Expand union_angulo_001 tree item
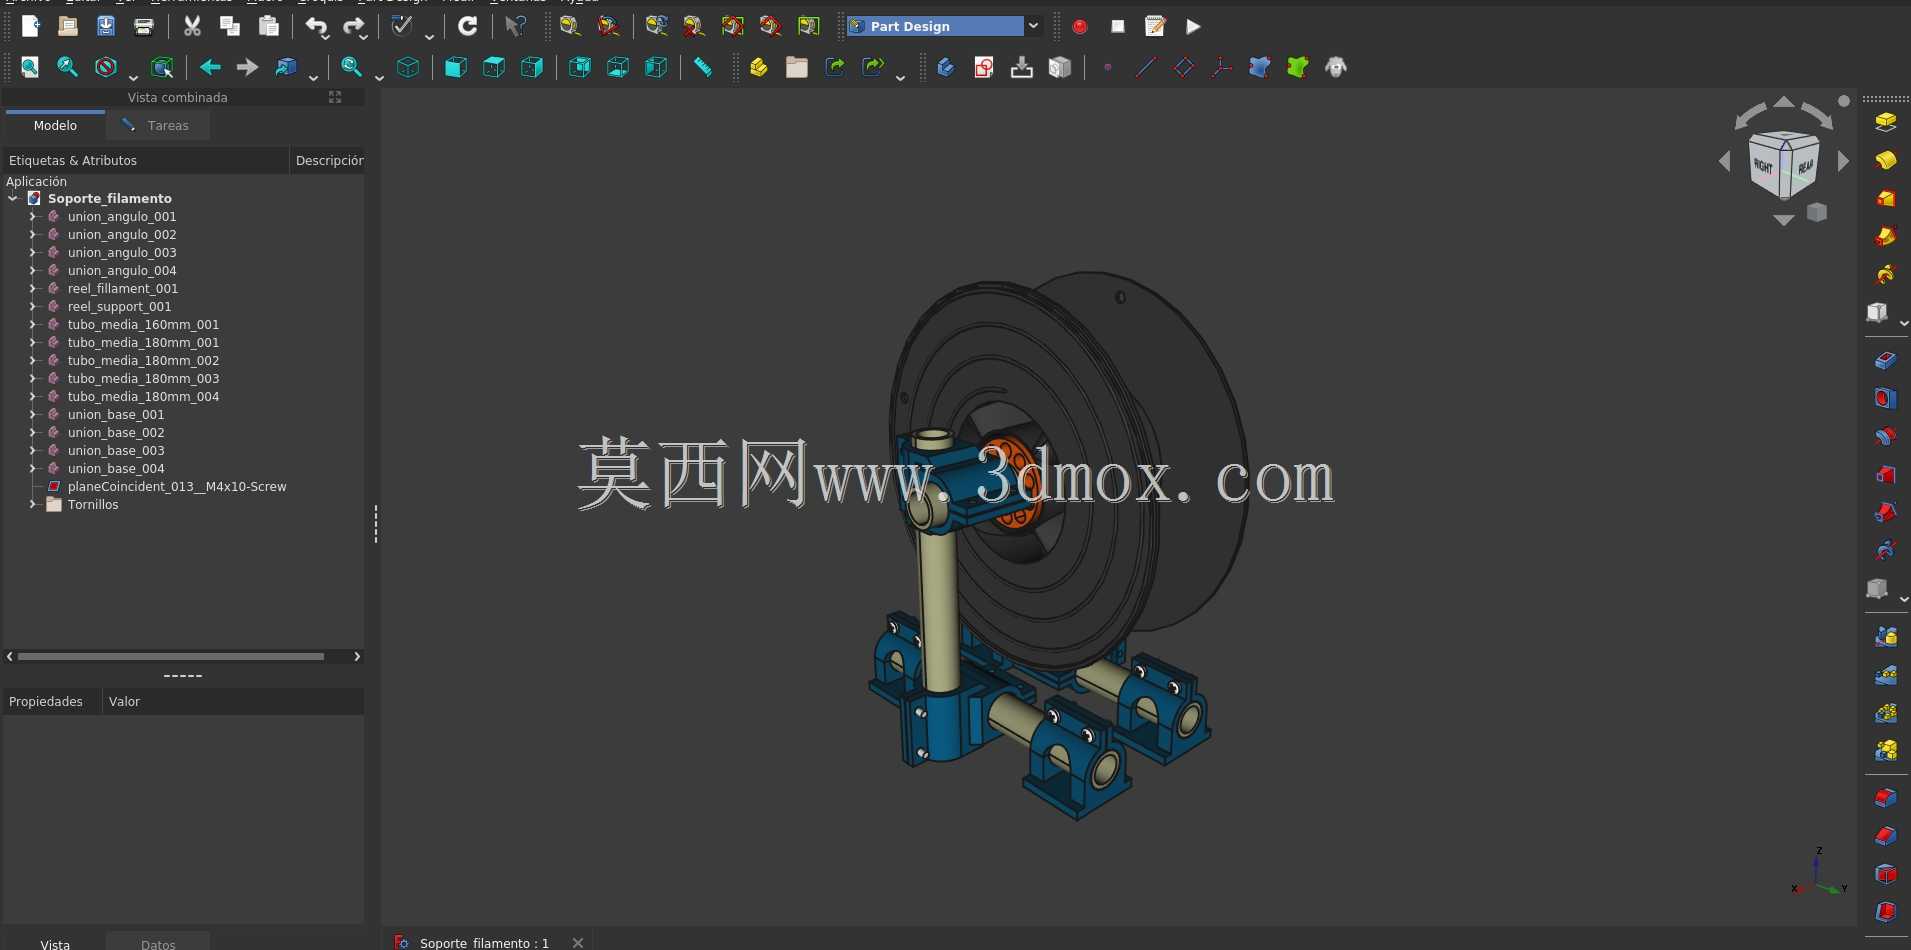This screenshot has width=1911, height=950. pyautogui.click(x=33, y=216)
